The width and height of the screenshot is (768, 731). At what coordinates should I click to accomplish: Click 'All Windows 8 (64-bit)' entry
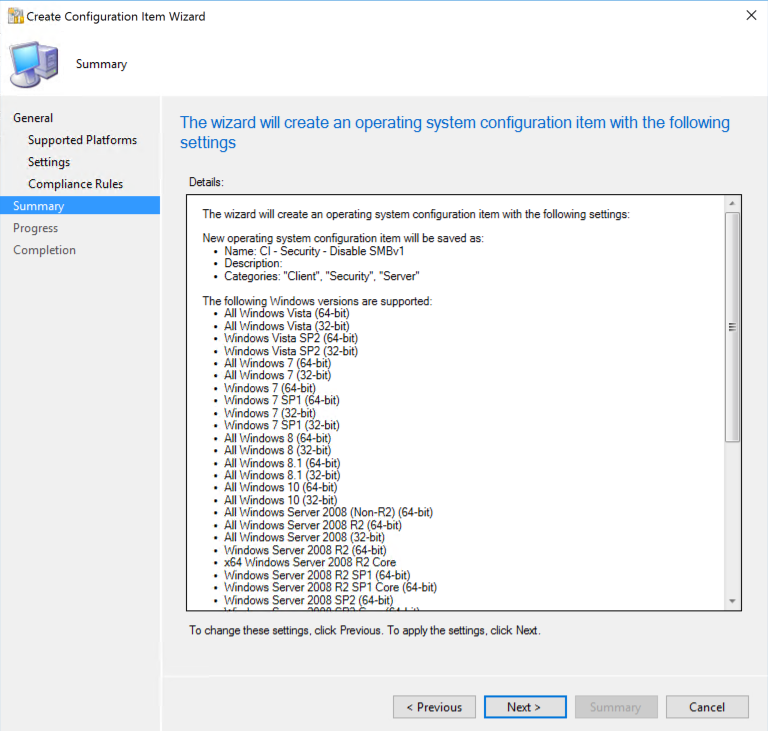(x=278, y=438)
